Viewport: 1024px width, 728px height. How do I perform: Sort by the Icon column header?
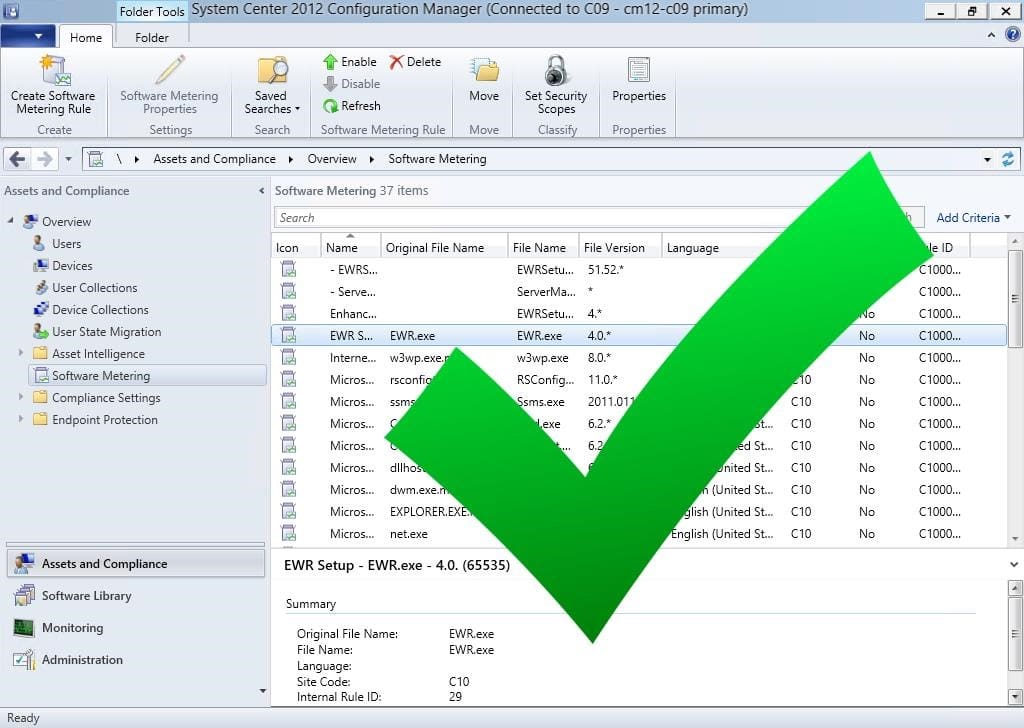point(295,247)
